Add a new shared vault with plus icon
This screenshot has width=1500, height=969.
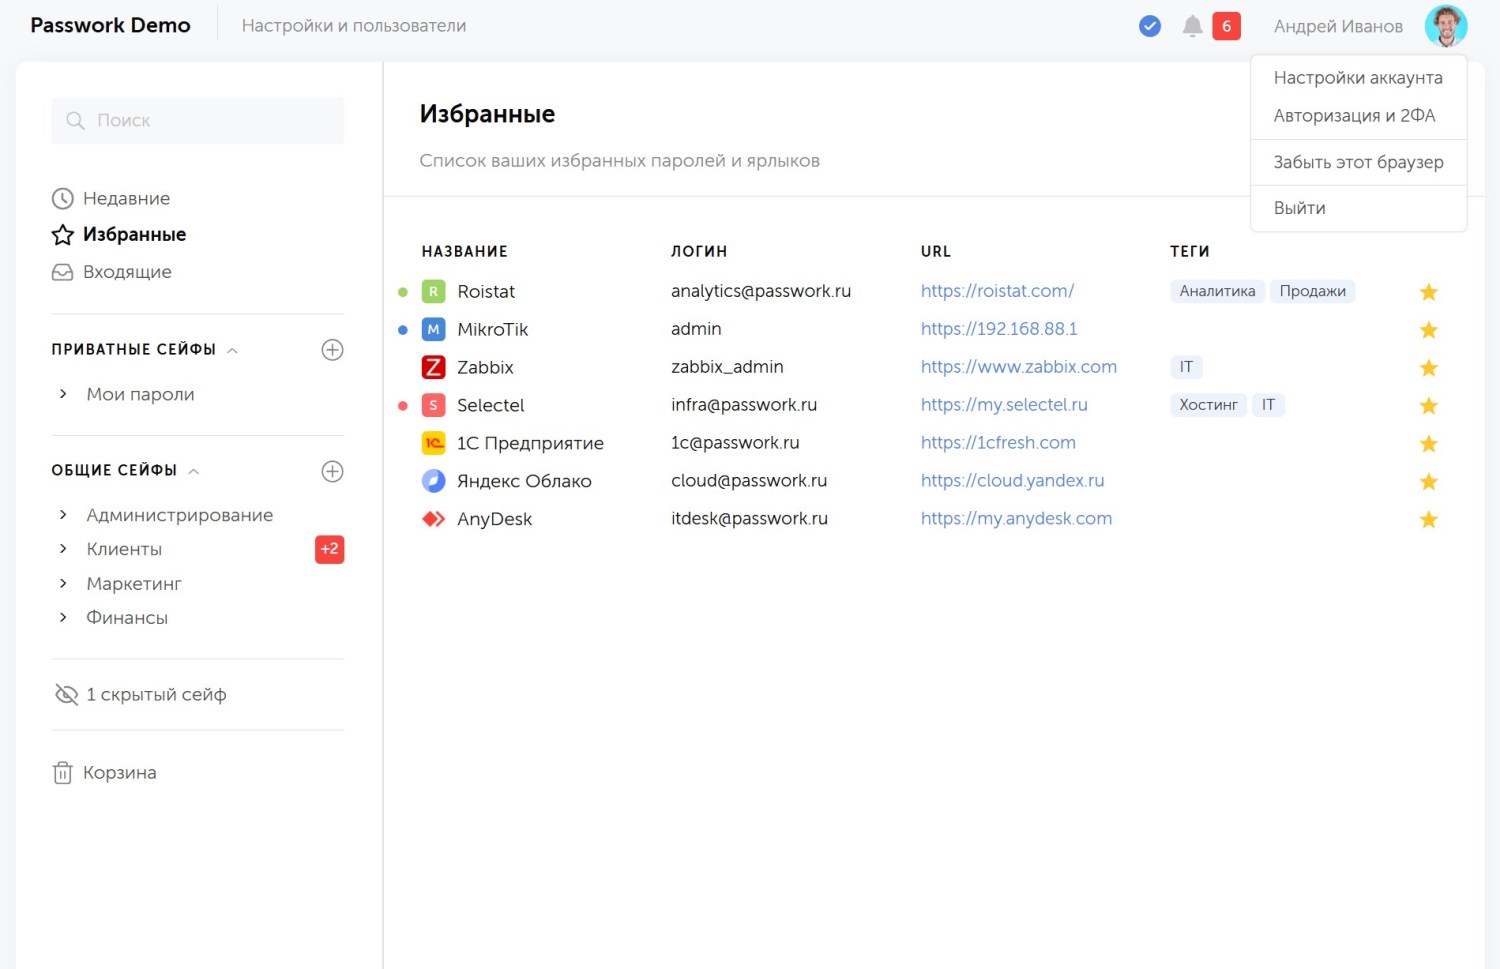click(332, 471)
